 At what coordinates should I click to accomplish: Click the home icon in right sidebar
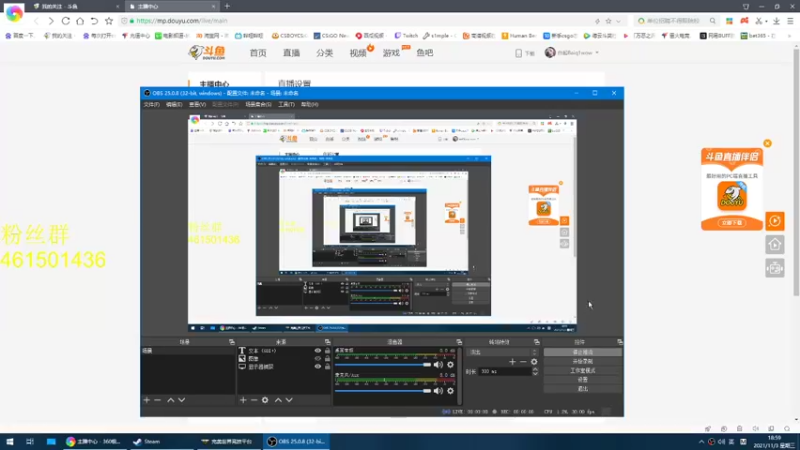point(775,245)
